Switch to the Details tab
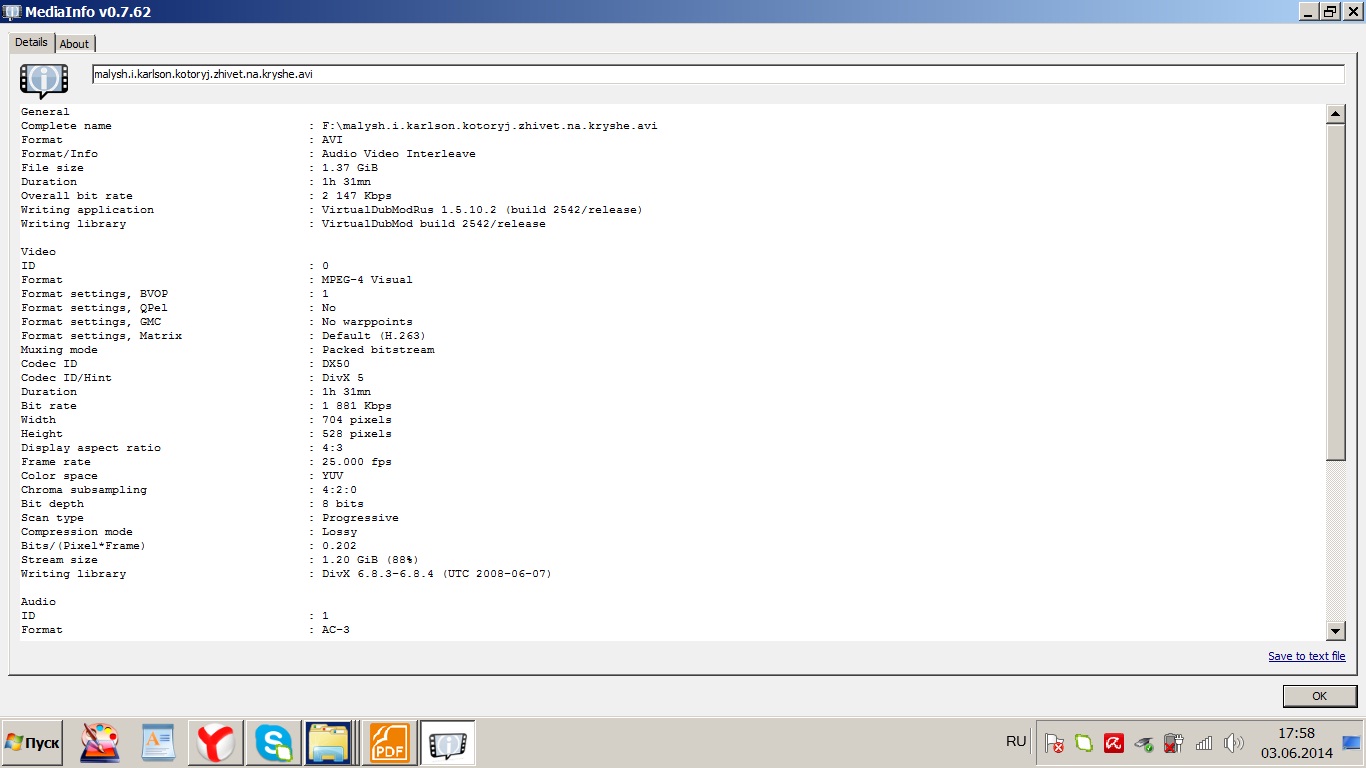Image resolution: width=1366 pixels, height=768 pixels. point(31,43)
